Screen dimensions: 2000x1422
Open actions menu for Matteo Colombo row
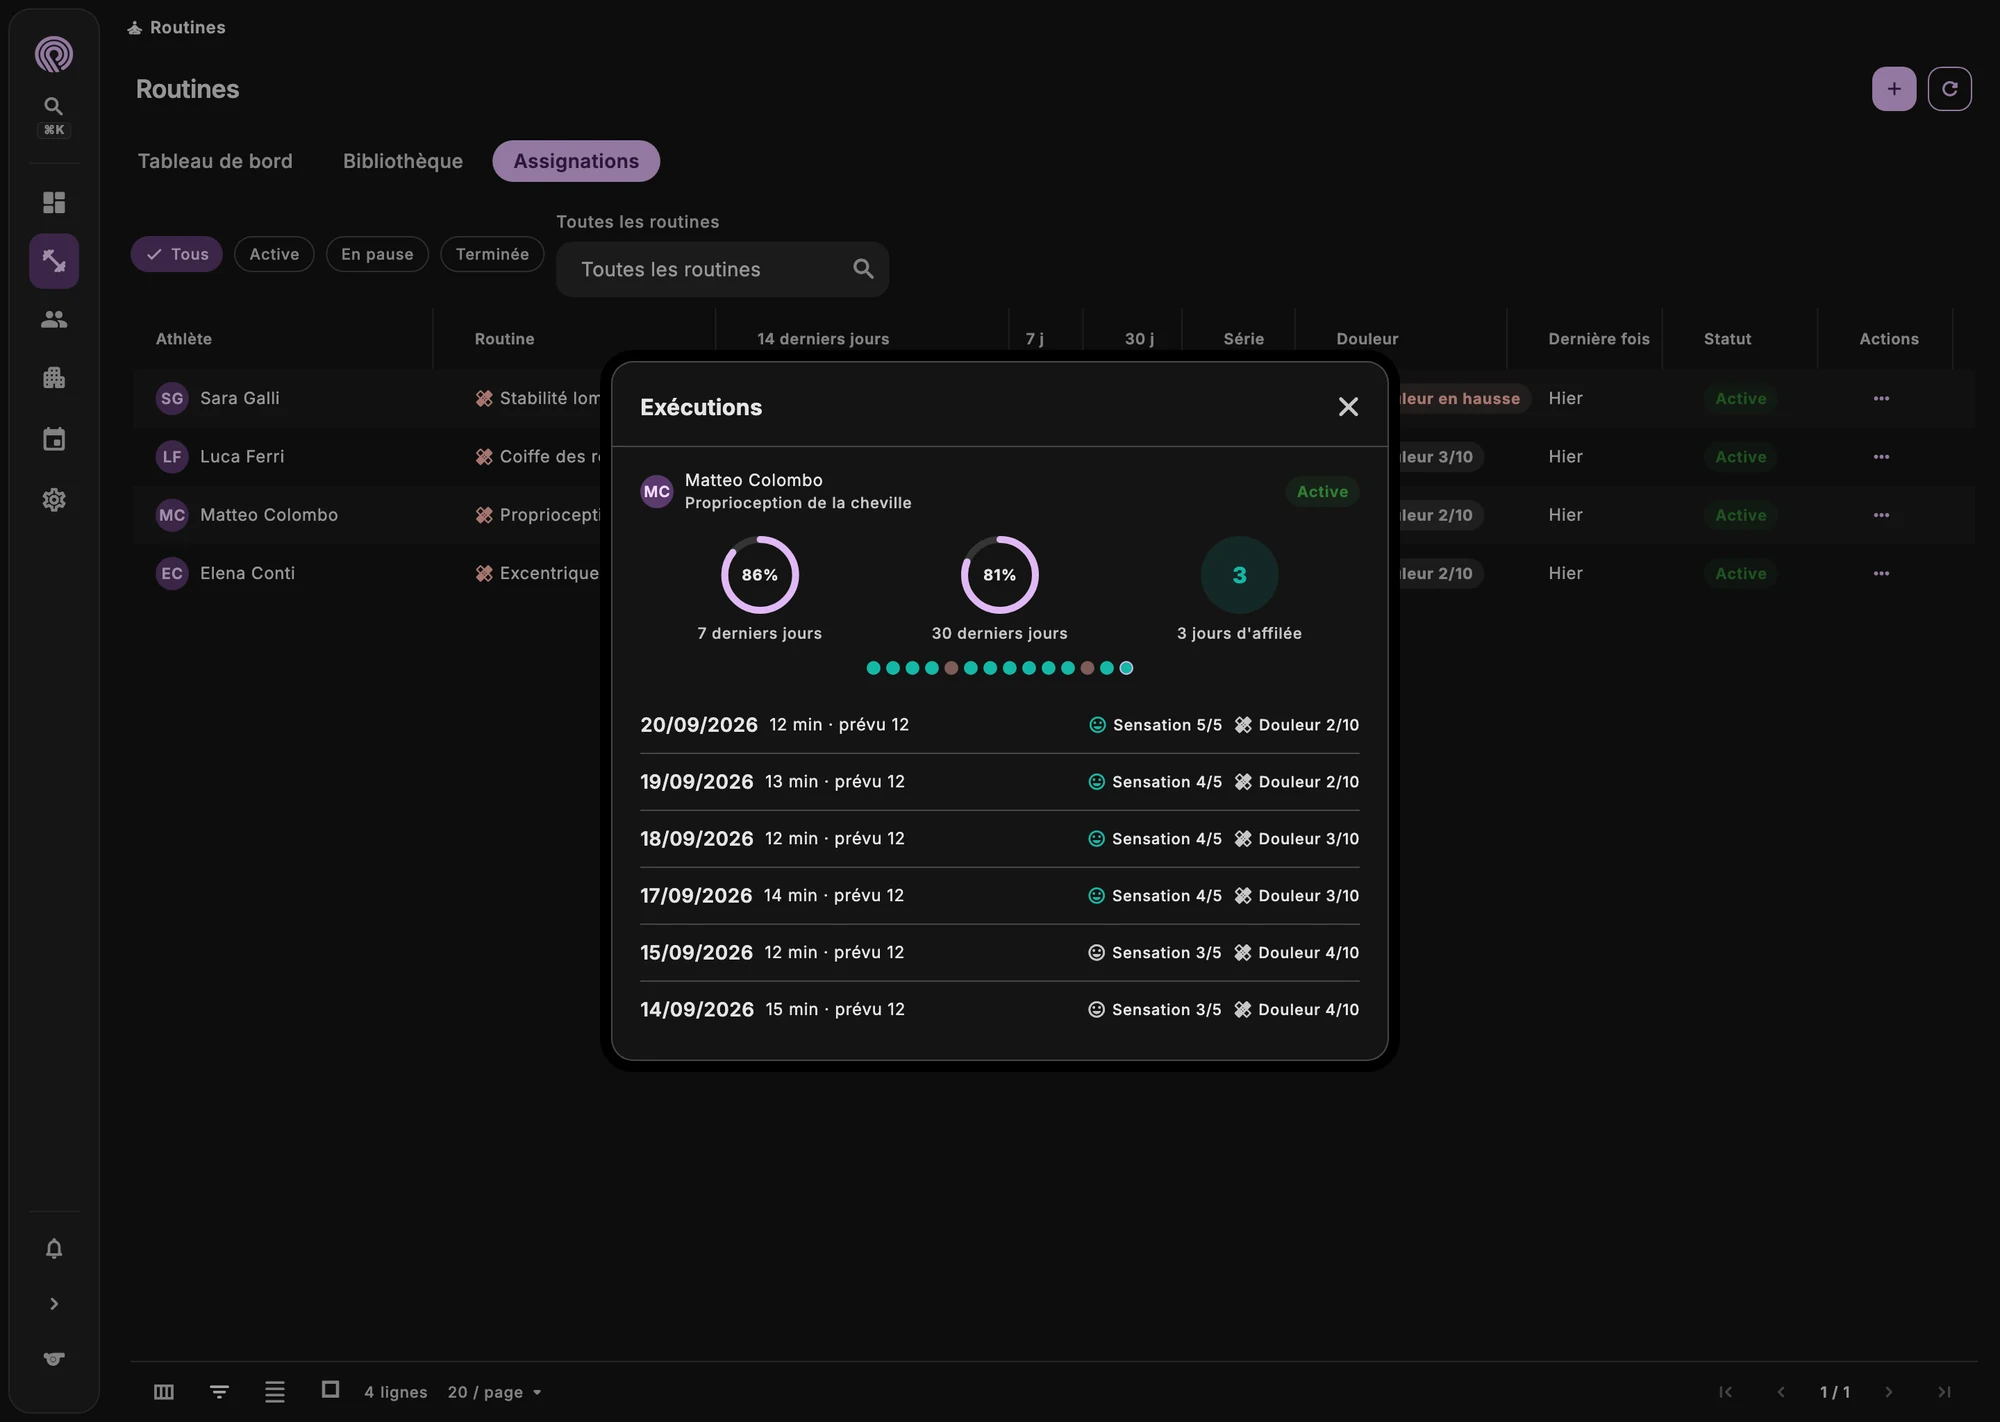pos(1881,515)
